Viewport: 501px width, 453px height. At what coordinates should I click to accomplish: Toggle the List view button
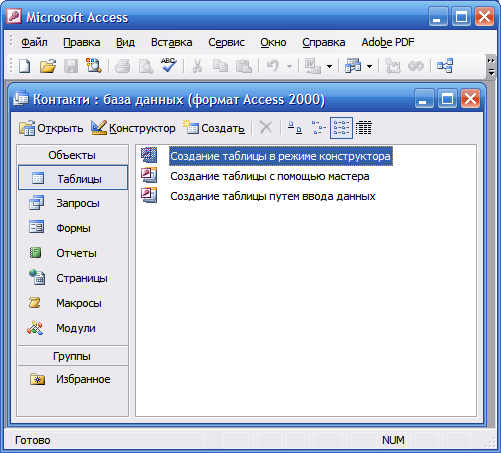coord(341,128)
